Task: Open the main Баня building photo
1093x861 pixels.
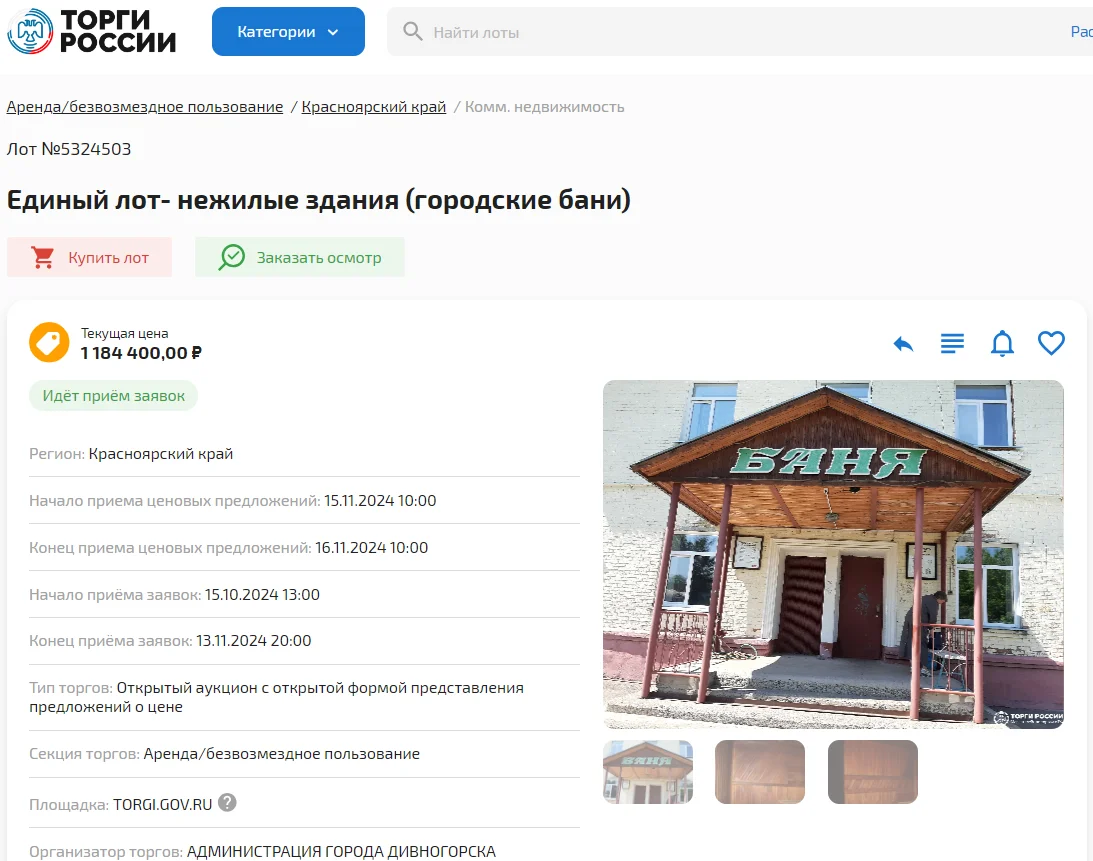Action: (x=833, y=554)
